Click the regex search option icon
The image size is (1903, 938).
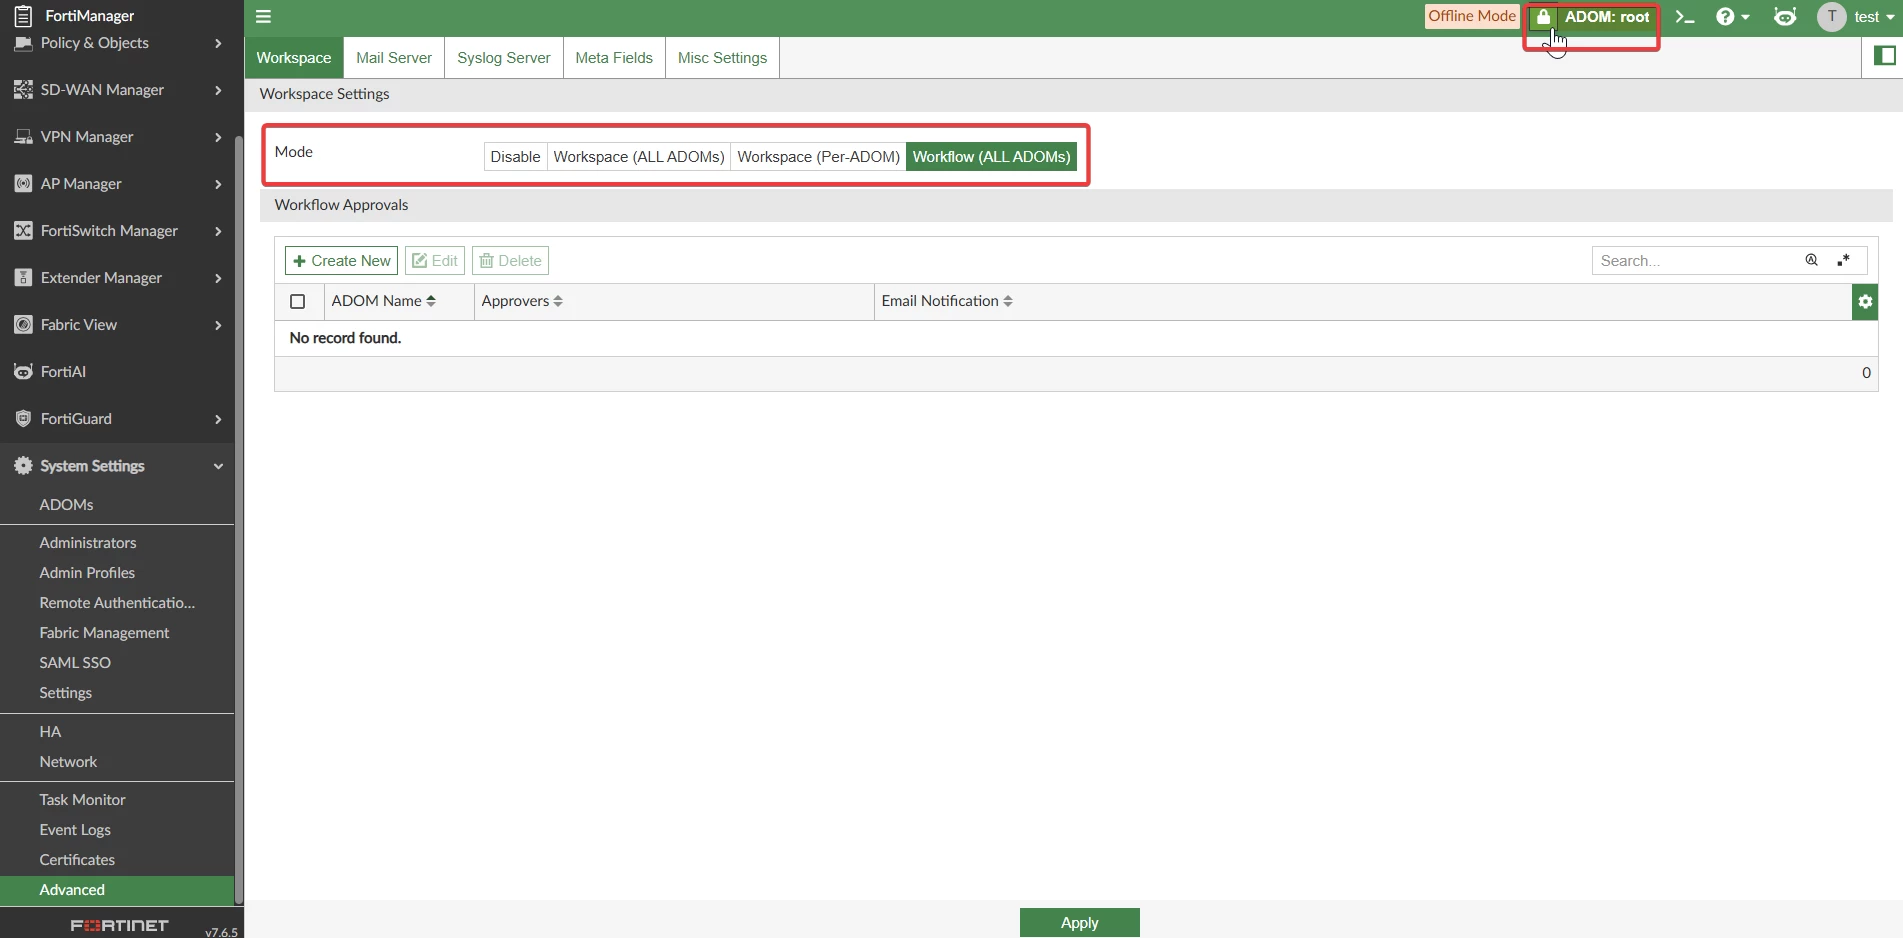coord(1844,260)
